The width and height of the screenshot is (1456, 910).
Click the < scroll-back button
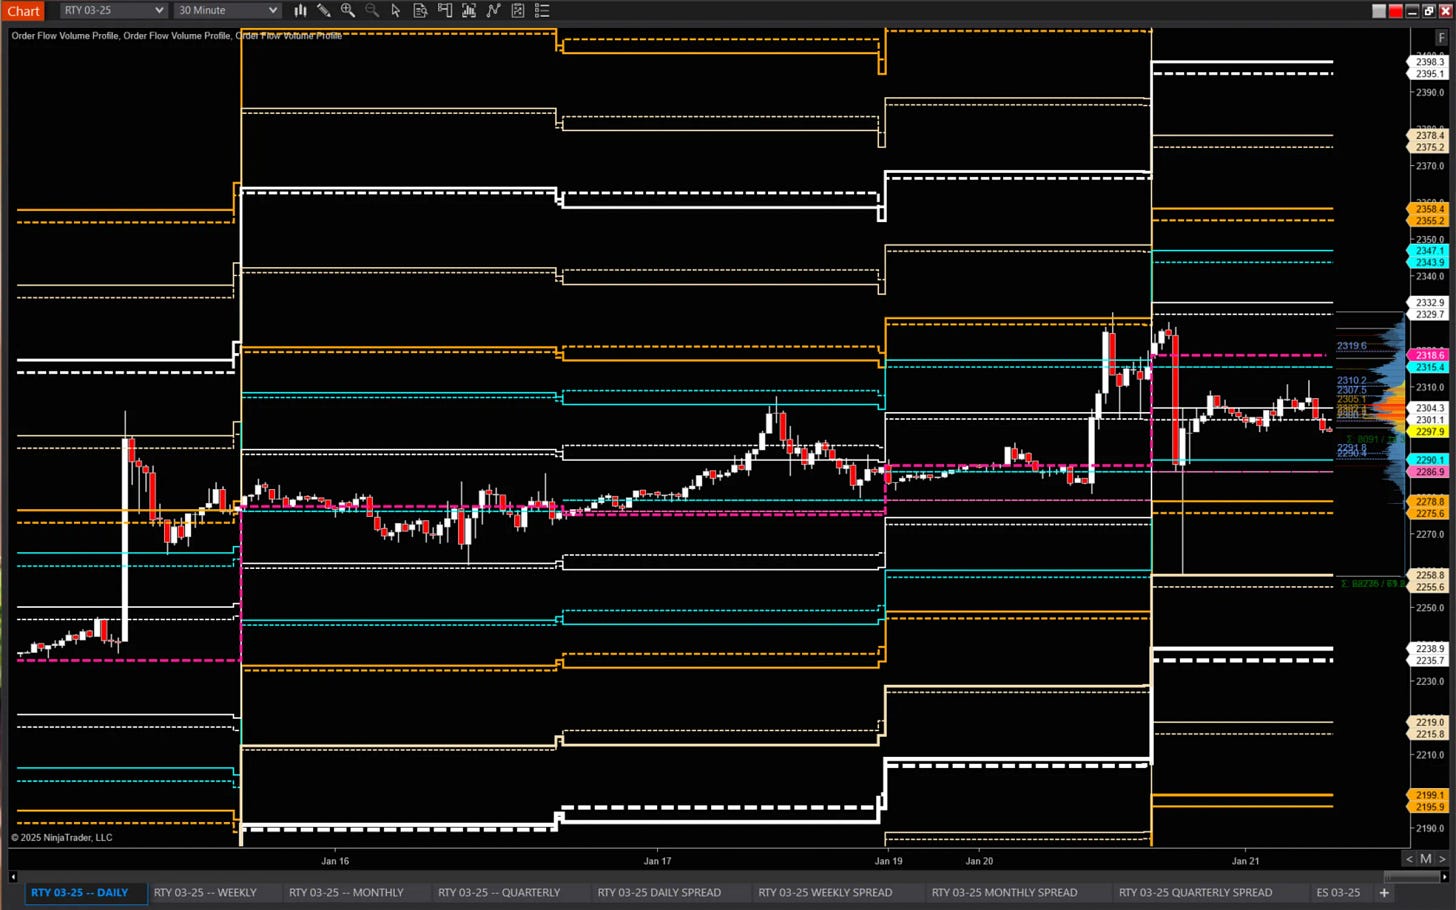click(x=1410, y=859)
